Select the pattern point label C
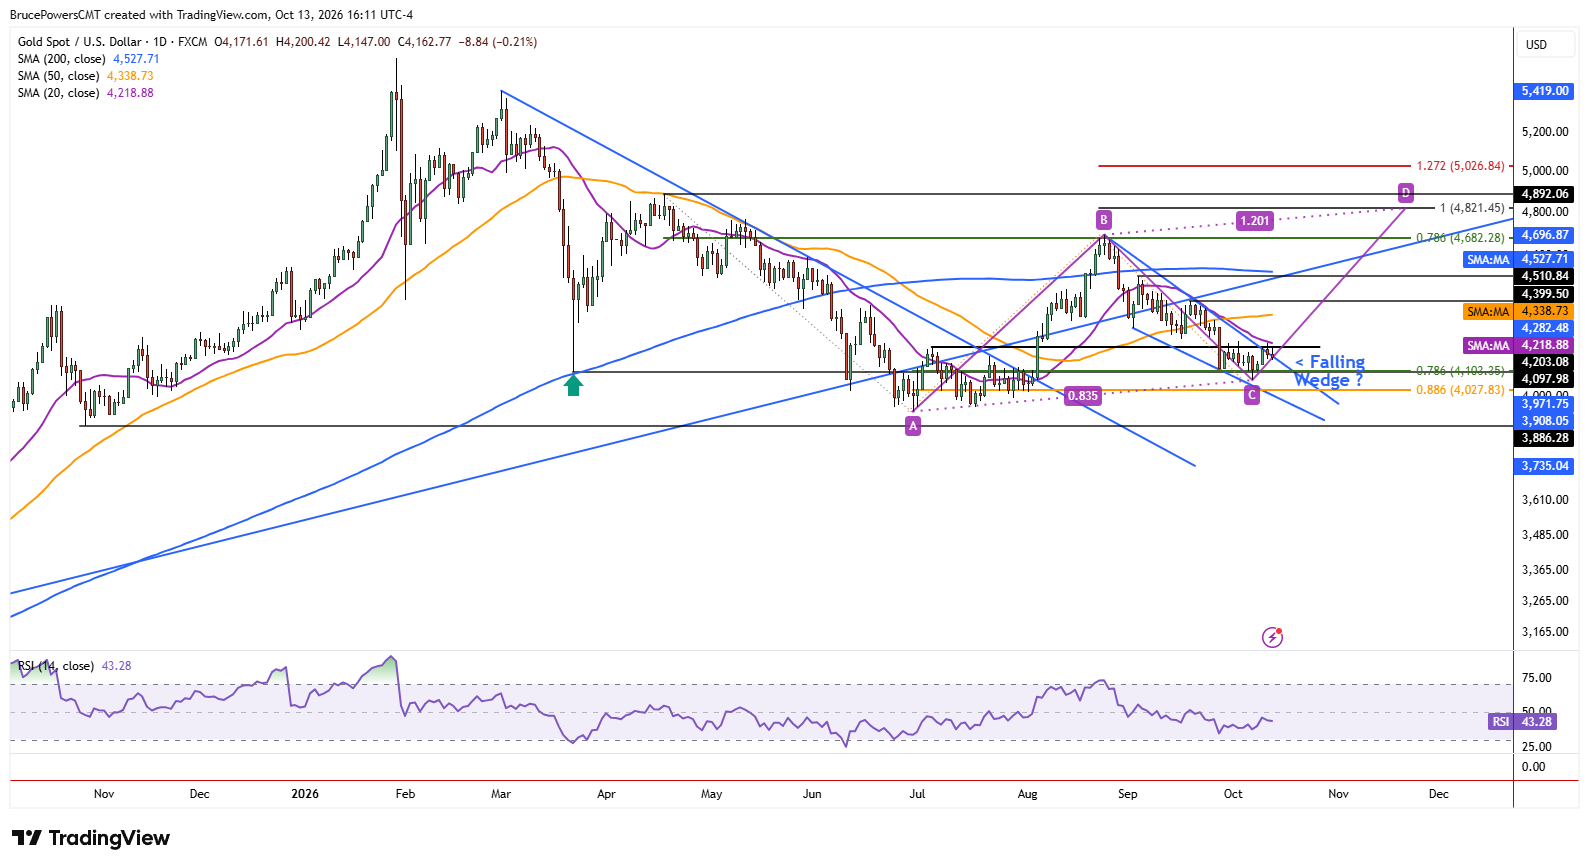The height and width of the screenshot is (868, 1589). [x=1252, y=395]
